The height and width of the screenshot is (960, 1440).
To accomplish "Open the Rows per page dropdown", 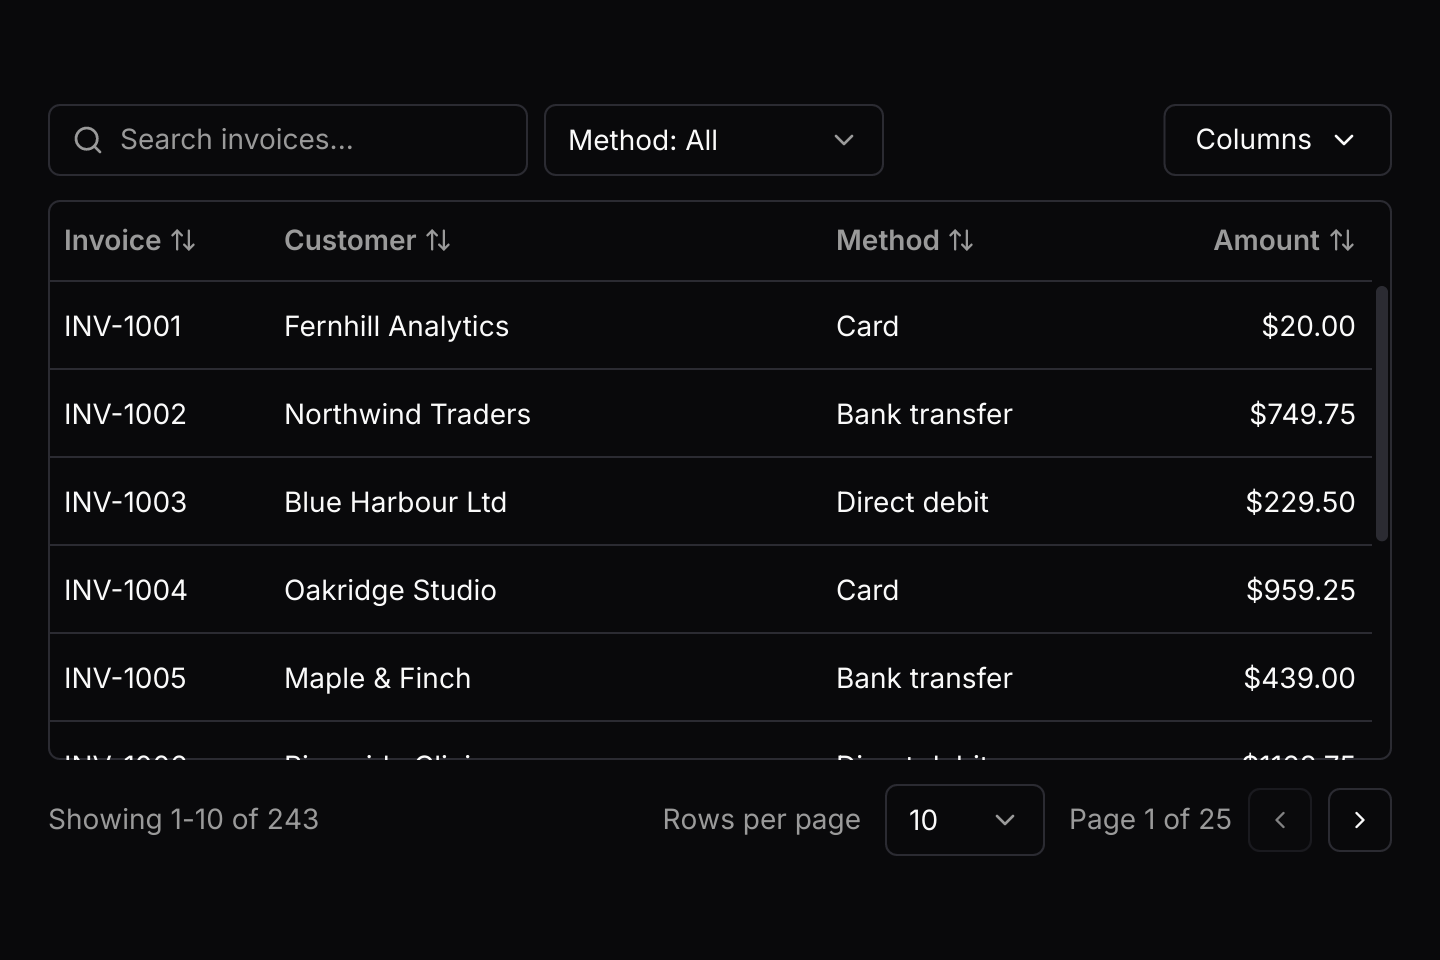I will pyautogui.click(x=965, y=820).
